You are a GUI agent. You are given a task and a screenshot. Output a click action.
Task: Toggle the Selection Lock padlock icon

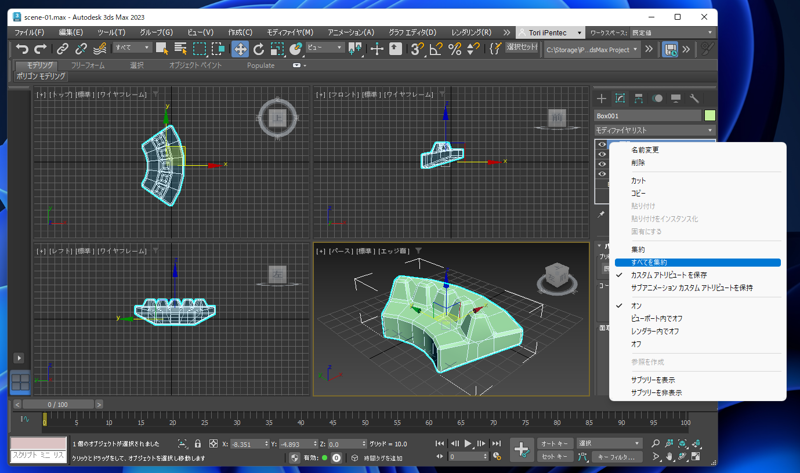(198, 443)
